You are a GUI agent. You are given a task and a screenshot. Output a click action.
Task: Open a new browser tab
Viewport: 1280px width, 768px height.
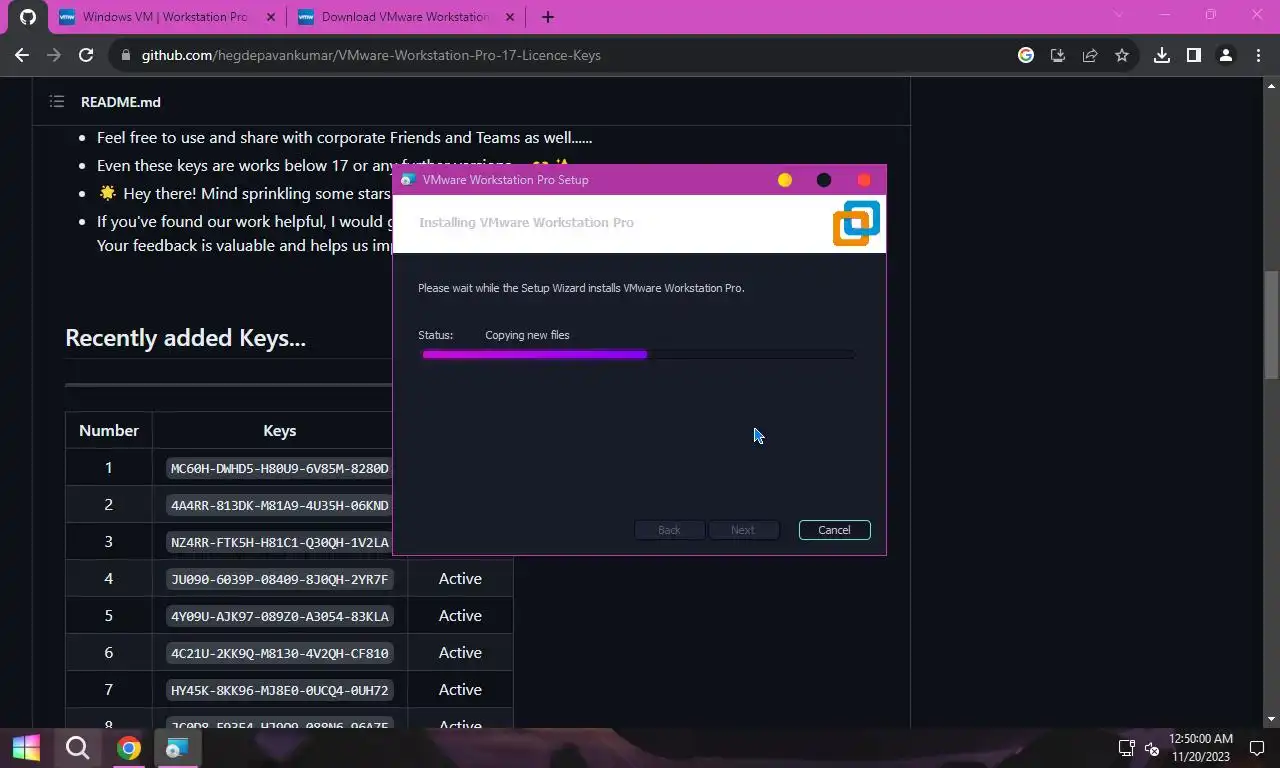pyautogui.click(x=547, y=17)
